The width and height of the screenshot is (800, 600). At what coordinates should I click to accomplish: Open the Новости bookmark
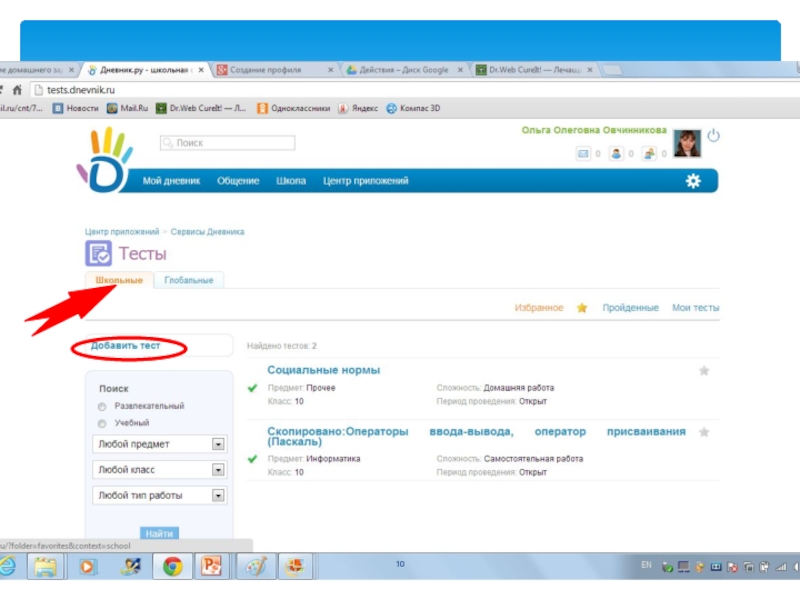coord(76,108)
